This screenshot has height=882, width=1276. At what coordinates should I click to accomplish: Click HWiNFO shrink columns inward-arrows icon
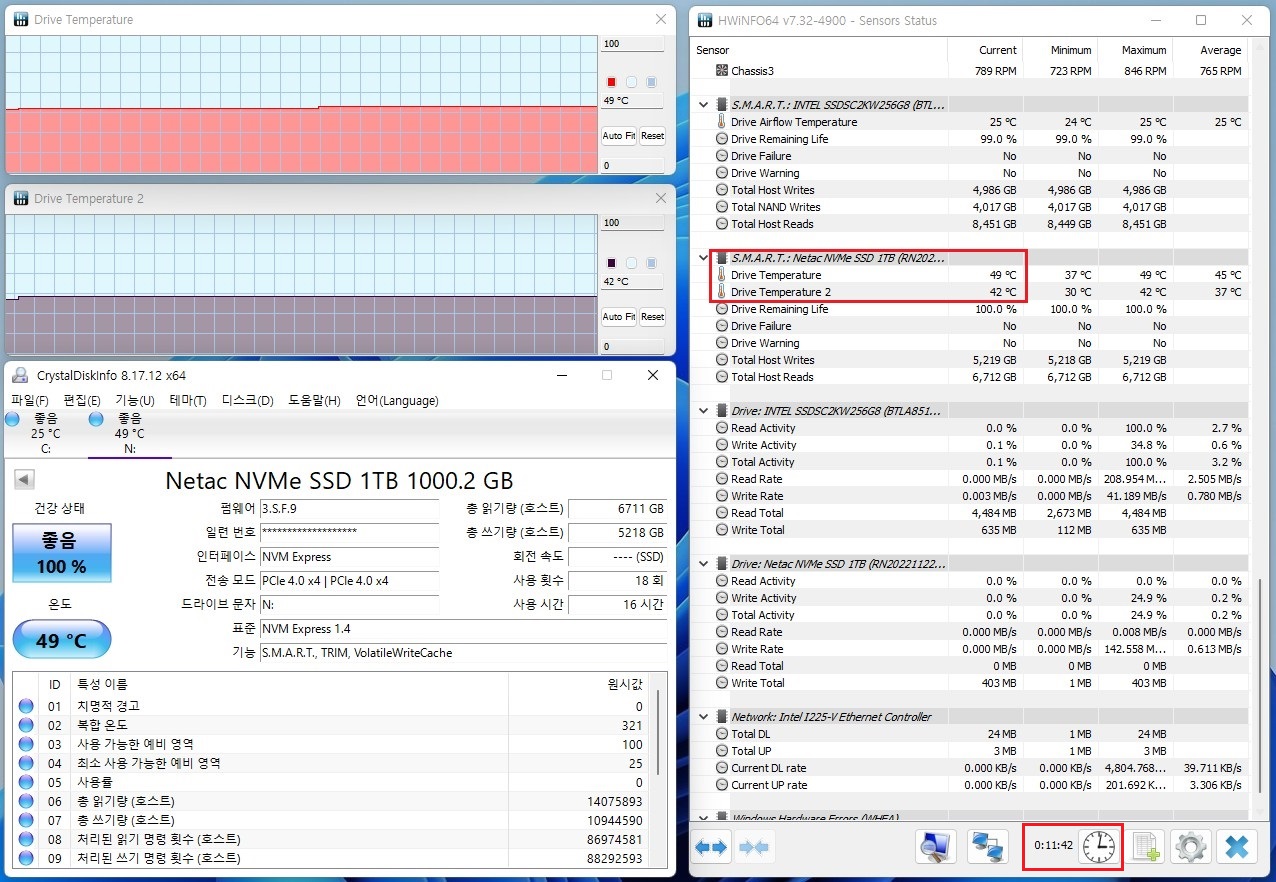pos(754,847)
